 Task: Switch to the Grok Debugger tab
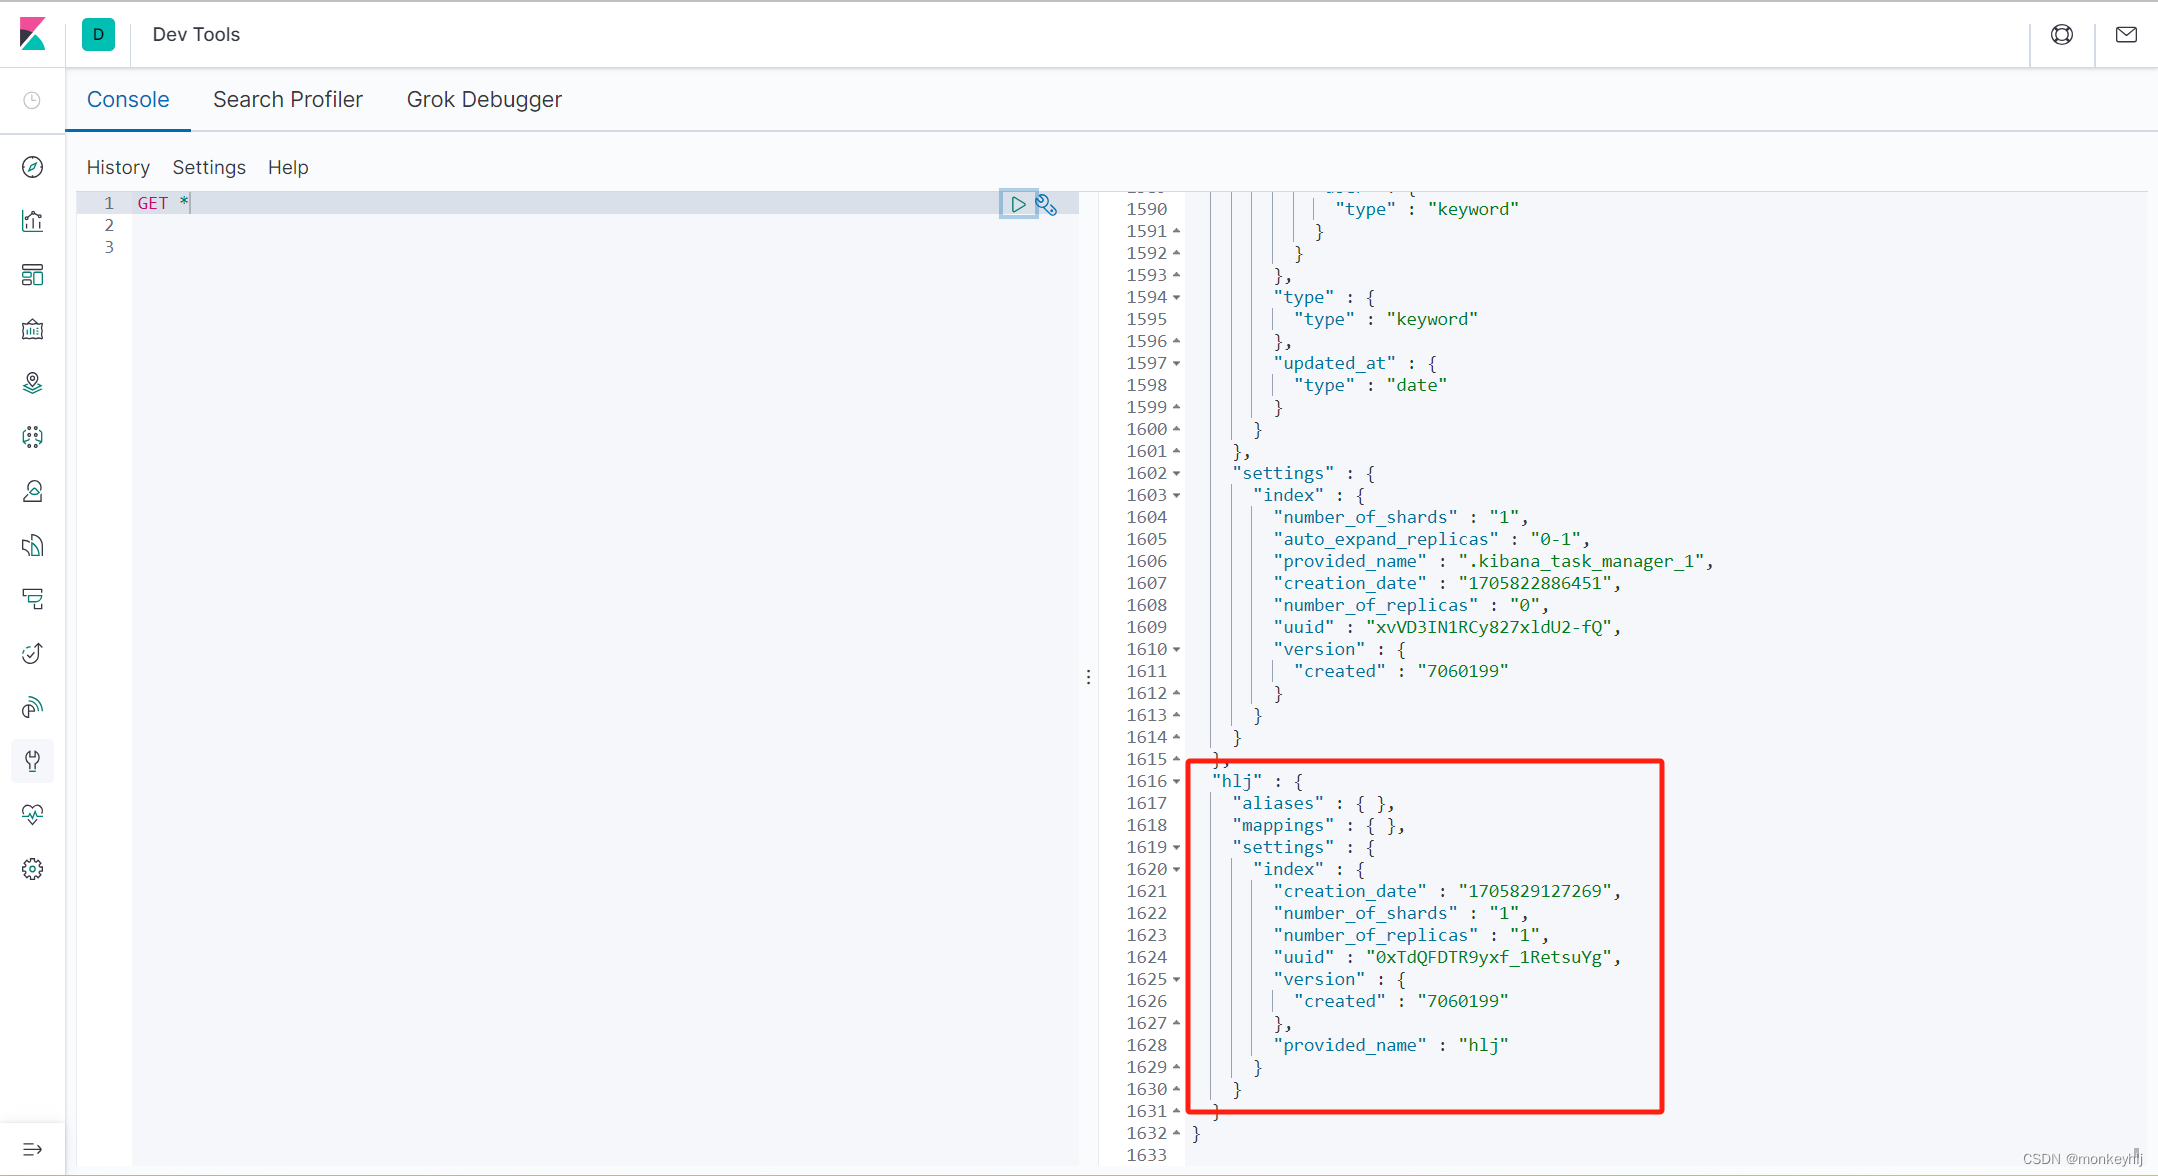pyautogui.click(x=484, y=100)
